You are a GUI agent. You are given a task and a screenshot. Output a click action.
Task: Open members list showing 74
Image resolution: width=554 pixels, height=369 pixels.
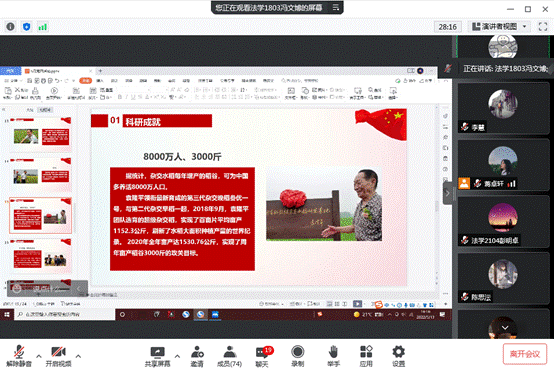coord(229,356)
